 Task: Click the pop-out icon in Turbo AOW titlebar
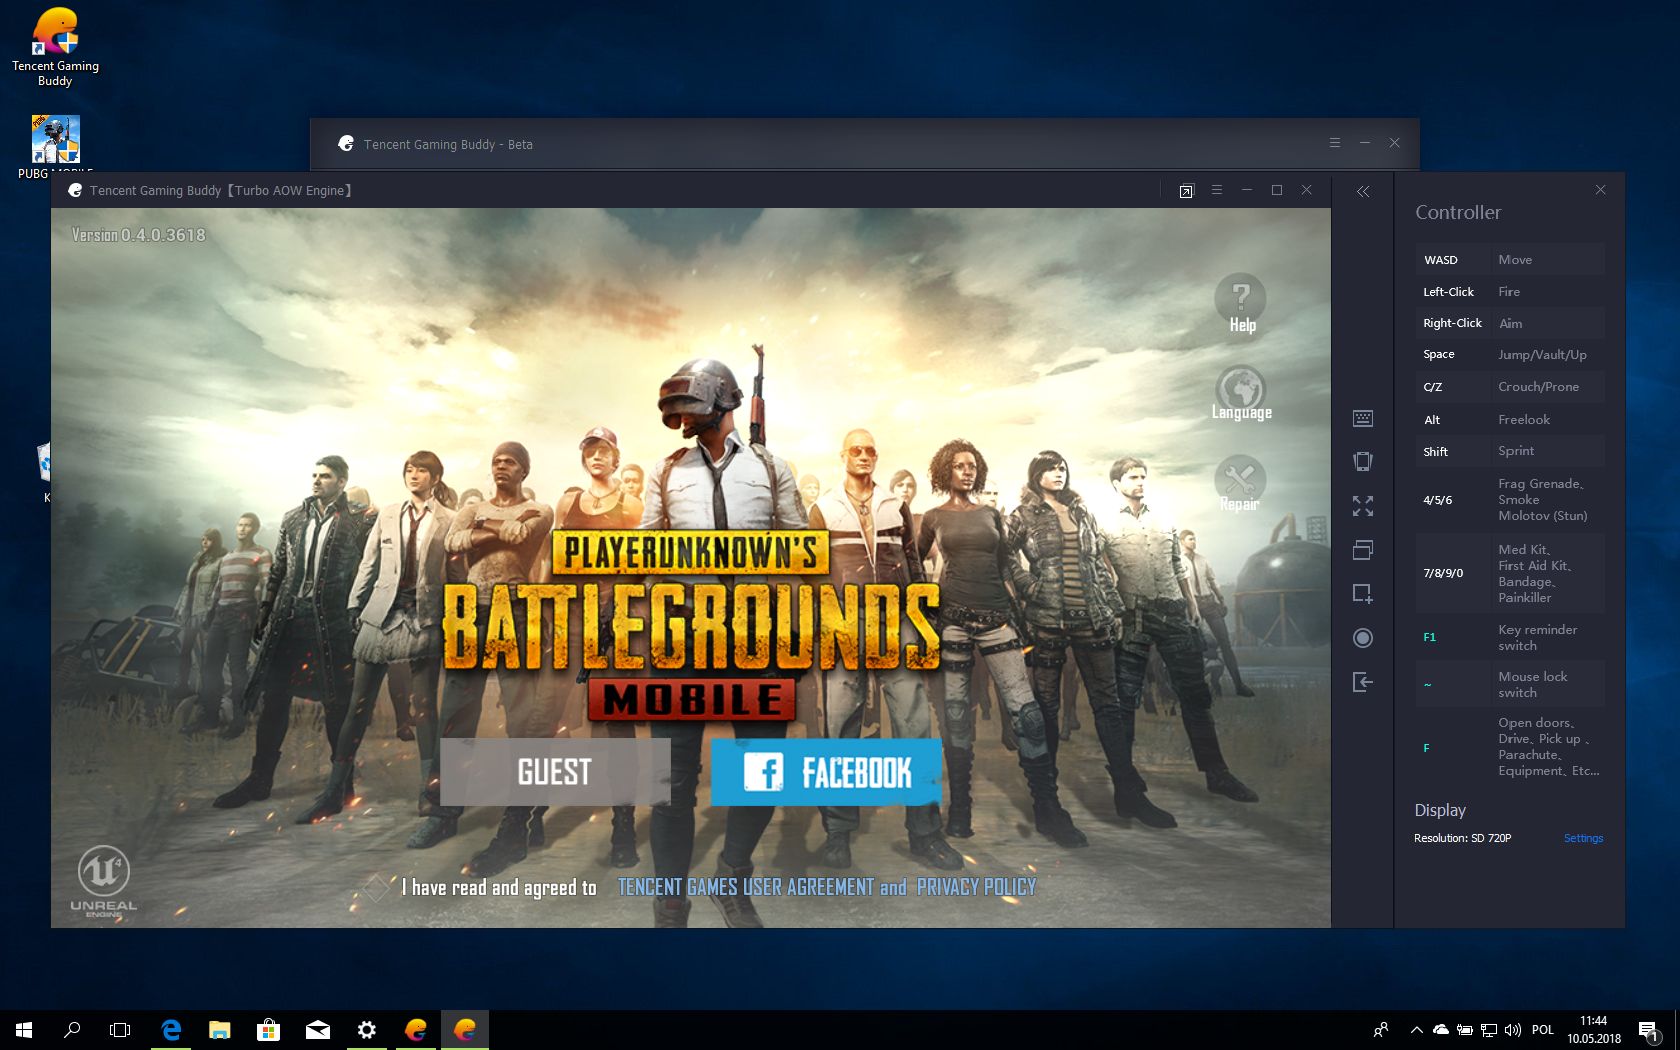(x=1186, y=191)
